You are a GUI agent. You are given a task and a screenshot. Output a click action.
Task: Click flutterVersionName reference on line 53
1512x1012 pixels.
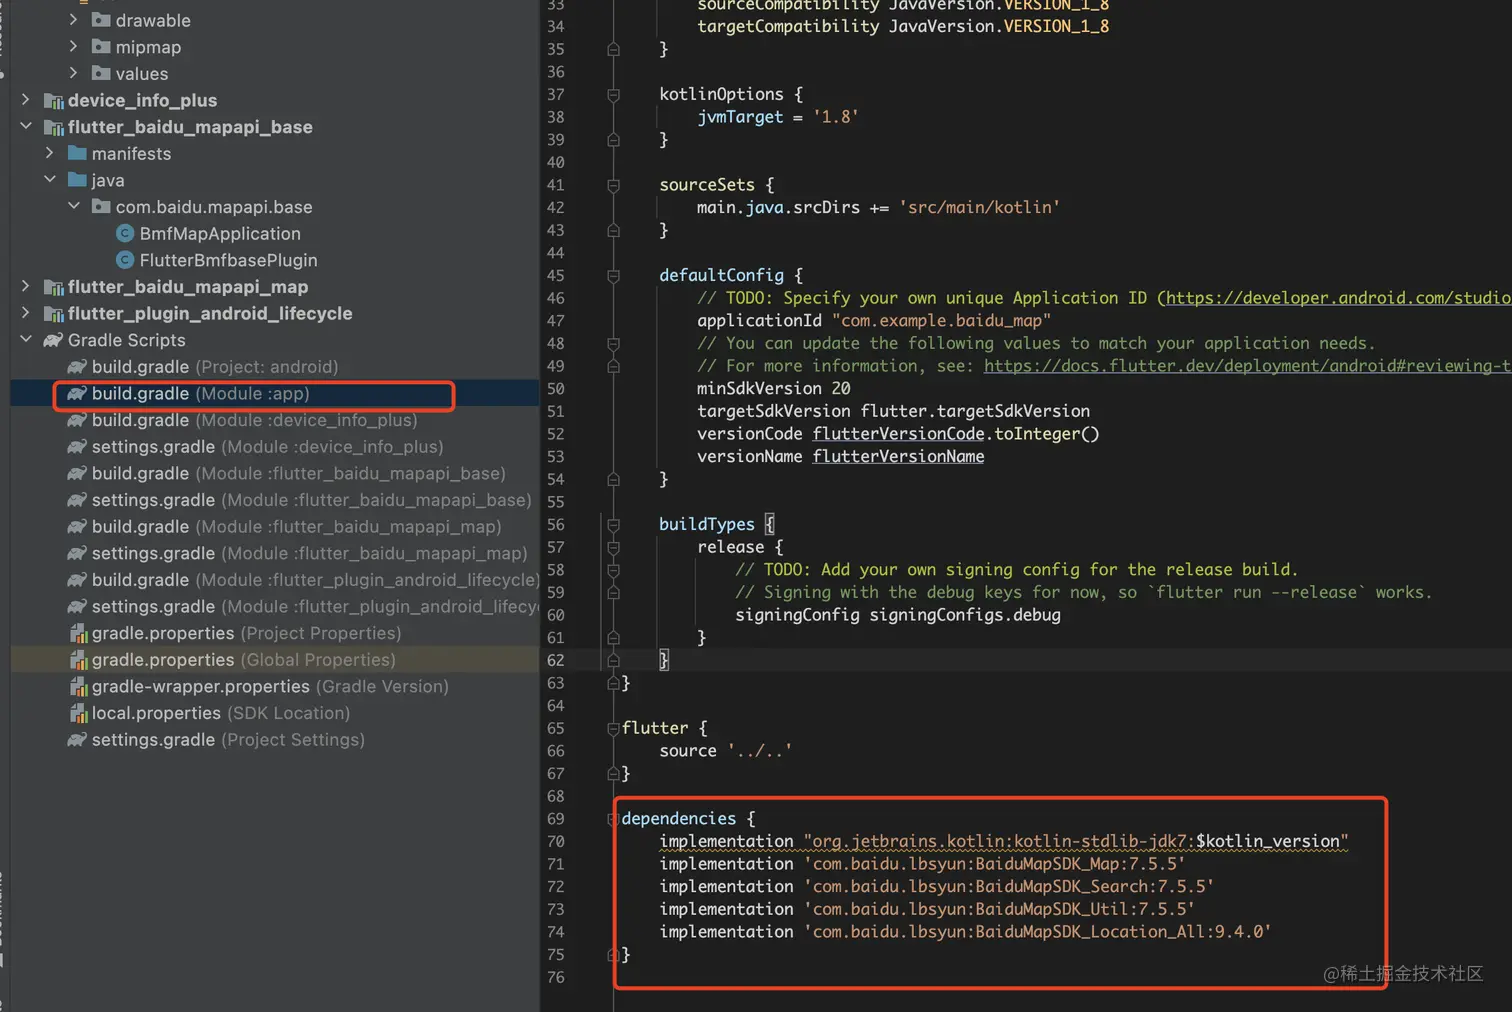point(898,456)
